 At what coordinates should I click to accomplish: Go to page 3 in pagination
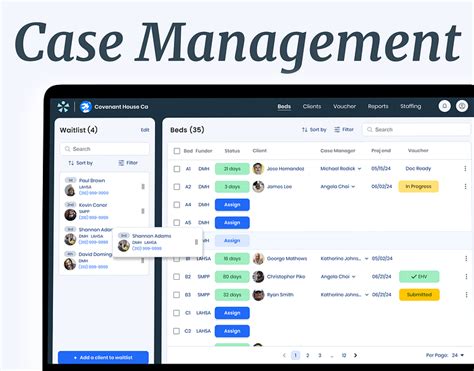coord(320,355)
